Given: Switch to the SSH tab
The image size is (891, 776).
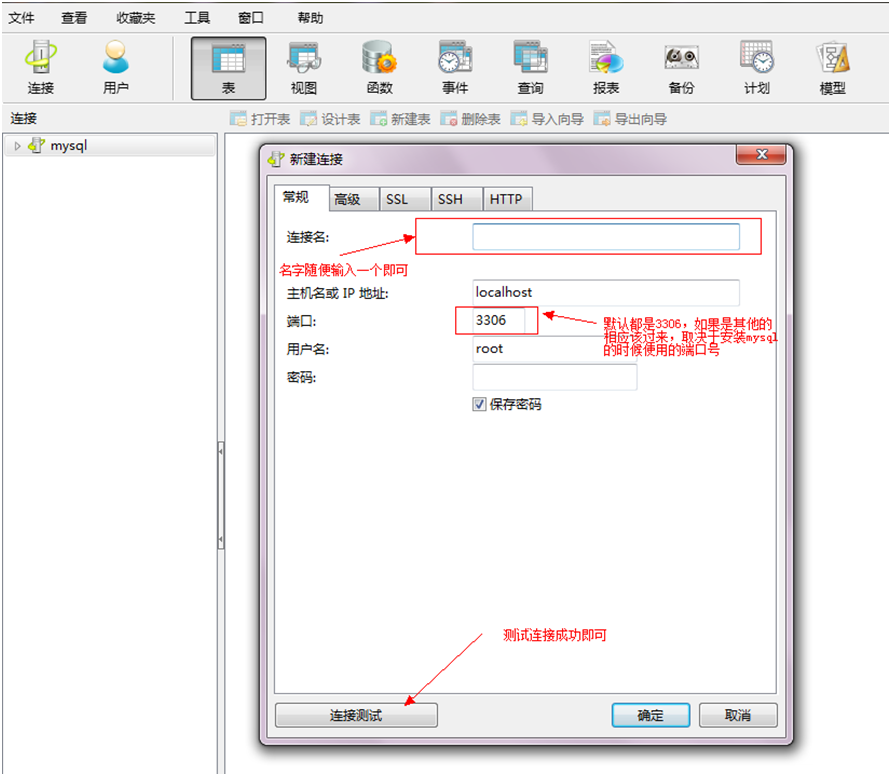Looking at the screenshot, I should (x=450, y=199).
